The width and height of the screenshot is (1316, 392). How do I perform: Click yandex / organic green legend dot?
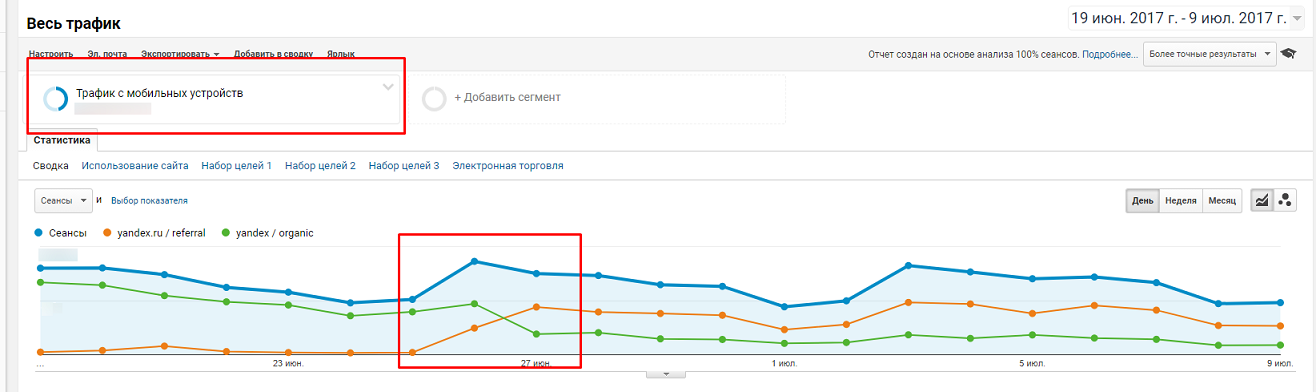[x=226, y=233]
